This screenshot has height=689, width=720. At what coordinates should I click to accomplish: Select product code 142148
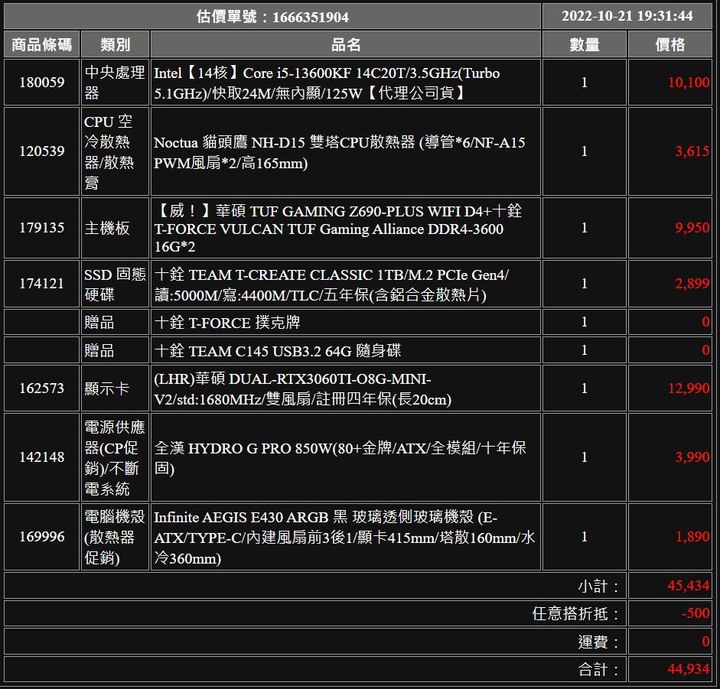click(x=42, y=457)
